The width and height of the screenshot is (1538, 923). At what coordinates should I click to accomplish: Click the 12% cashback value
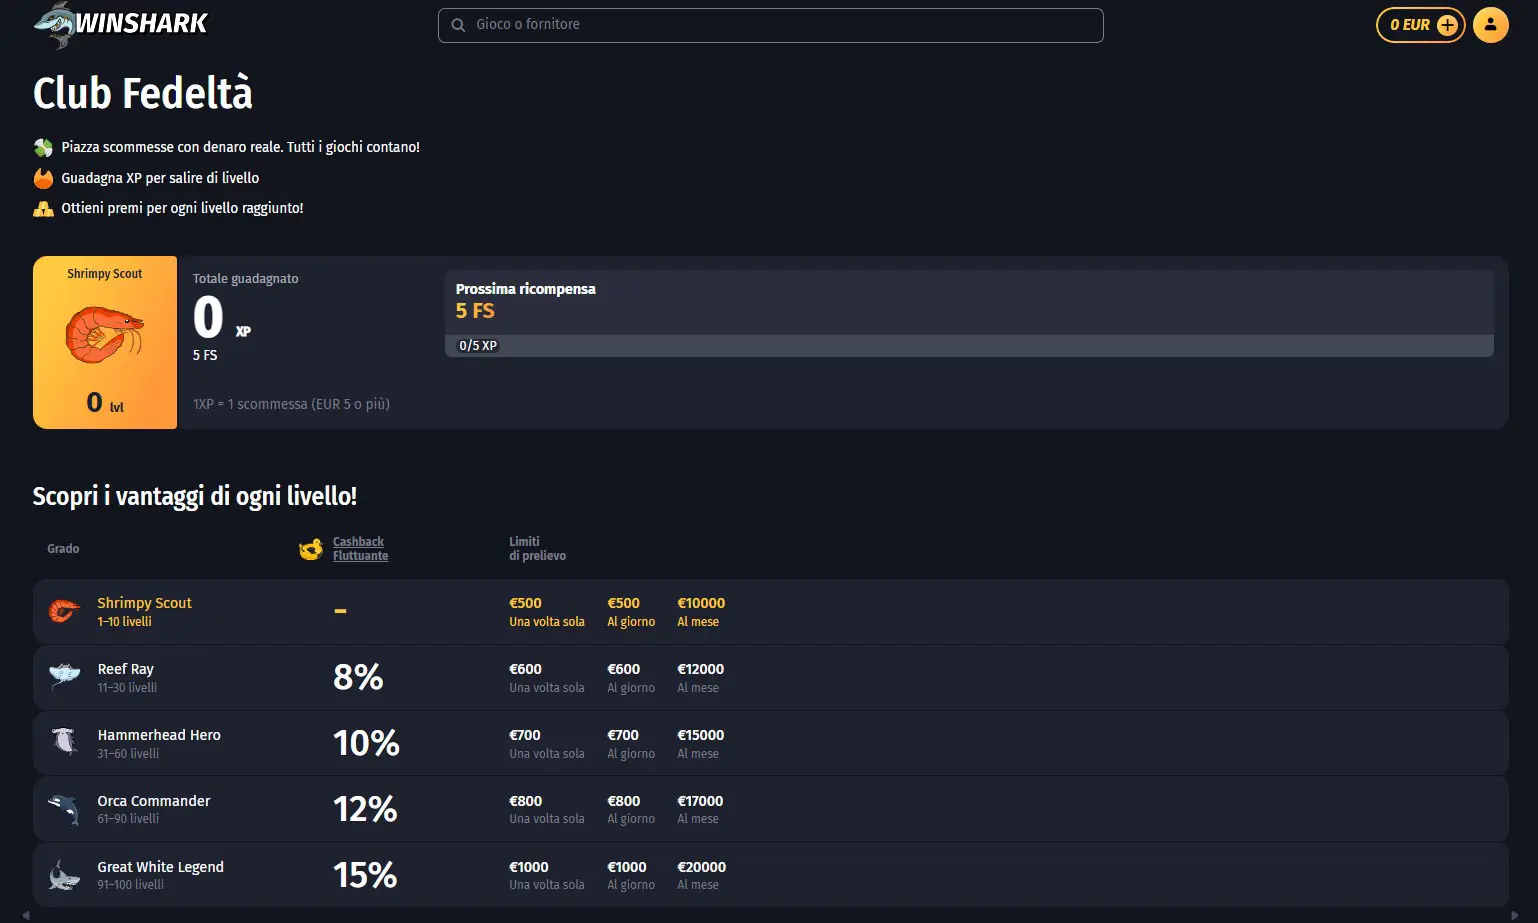click(x=365, y=809)
